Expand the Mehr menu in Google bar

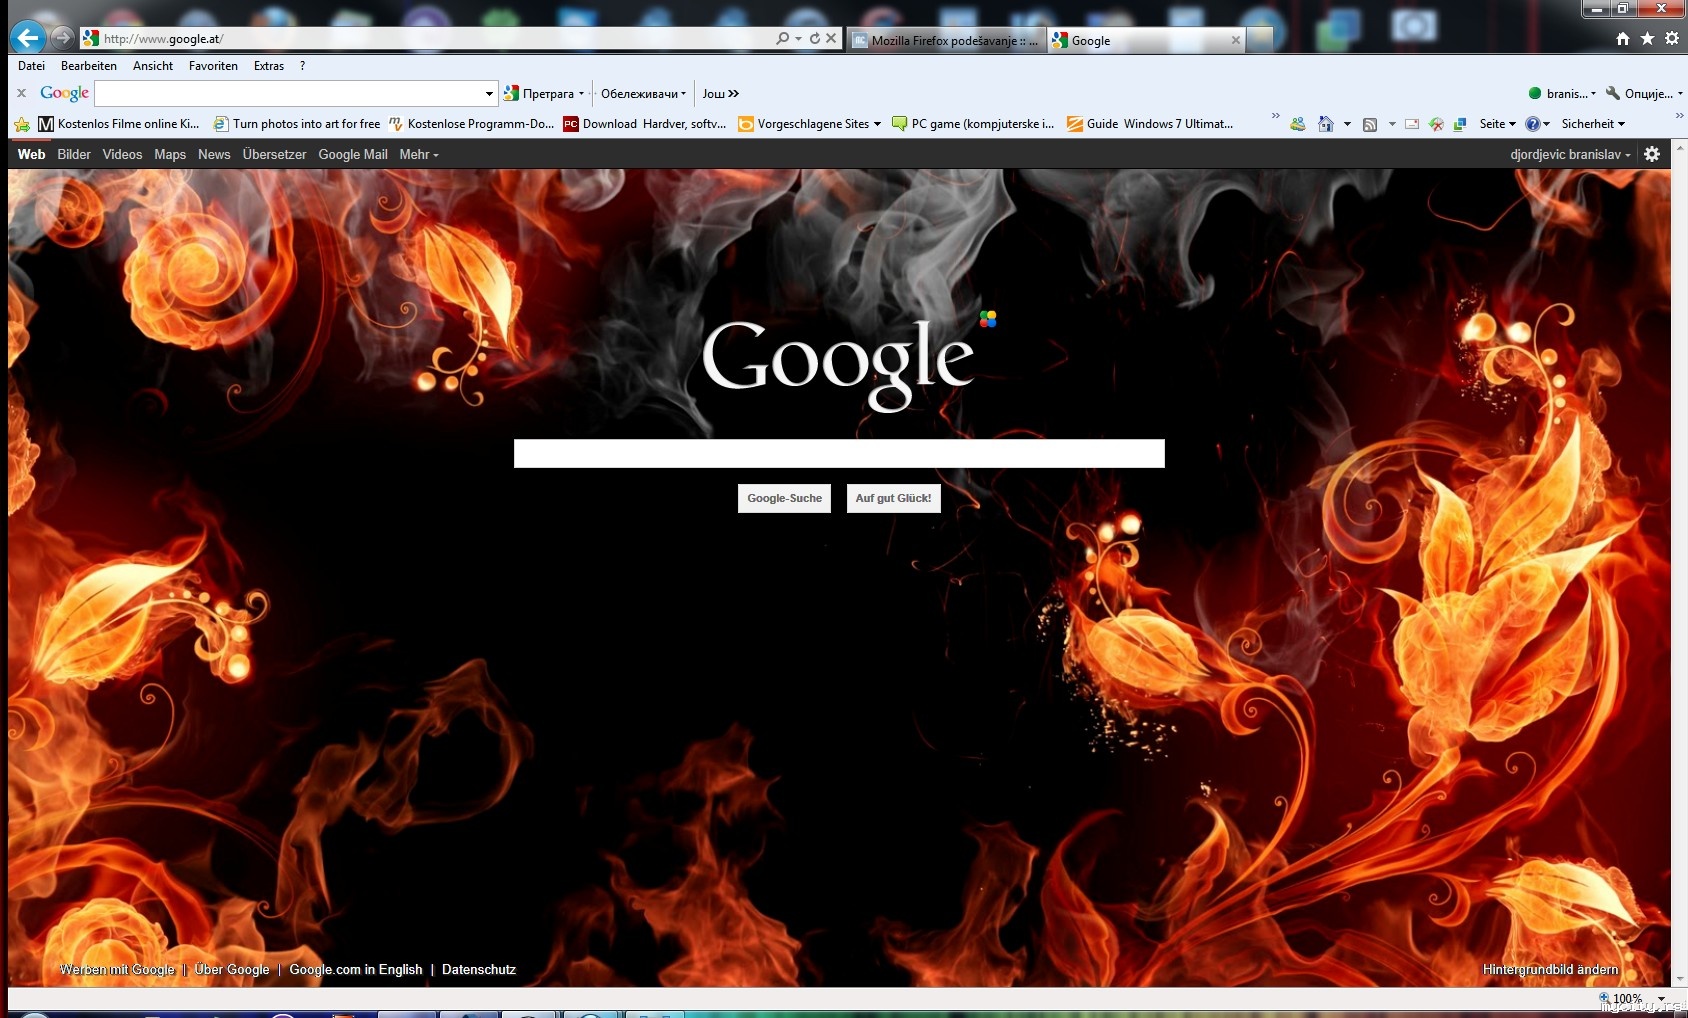(x=419, y=154)
